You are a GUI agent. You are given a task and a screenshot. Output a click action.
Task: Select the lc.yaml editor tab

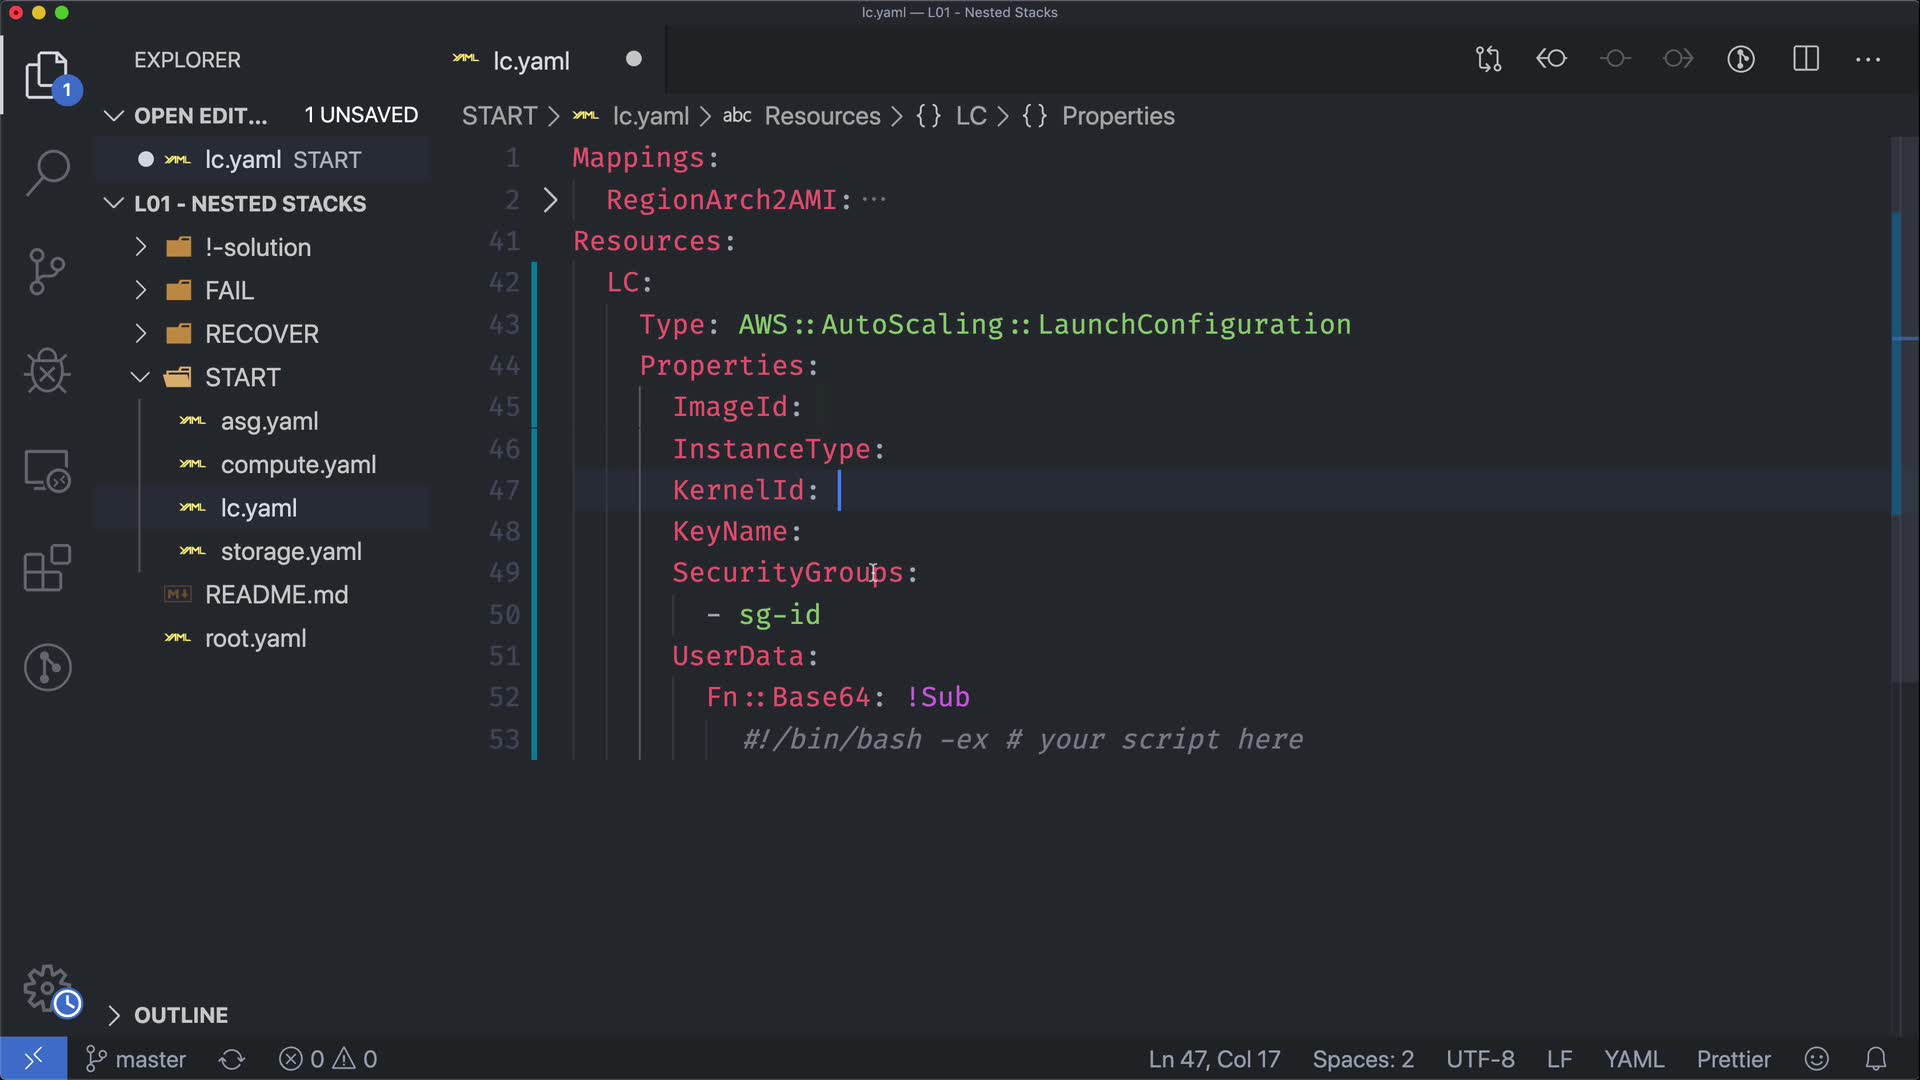(x=531, y=61)
